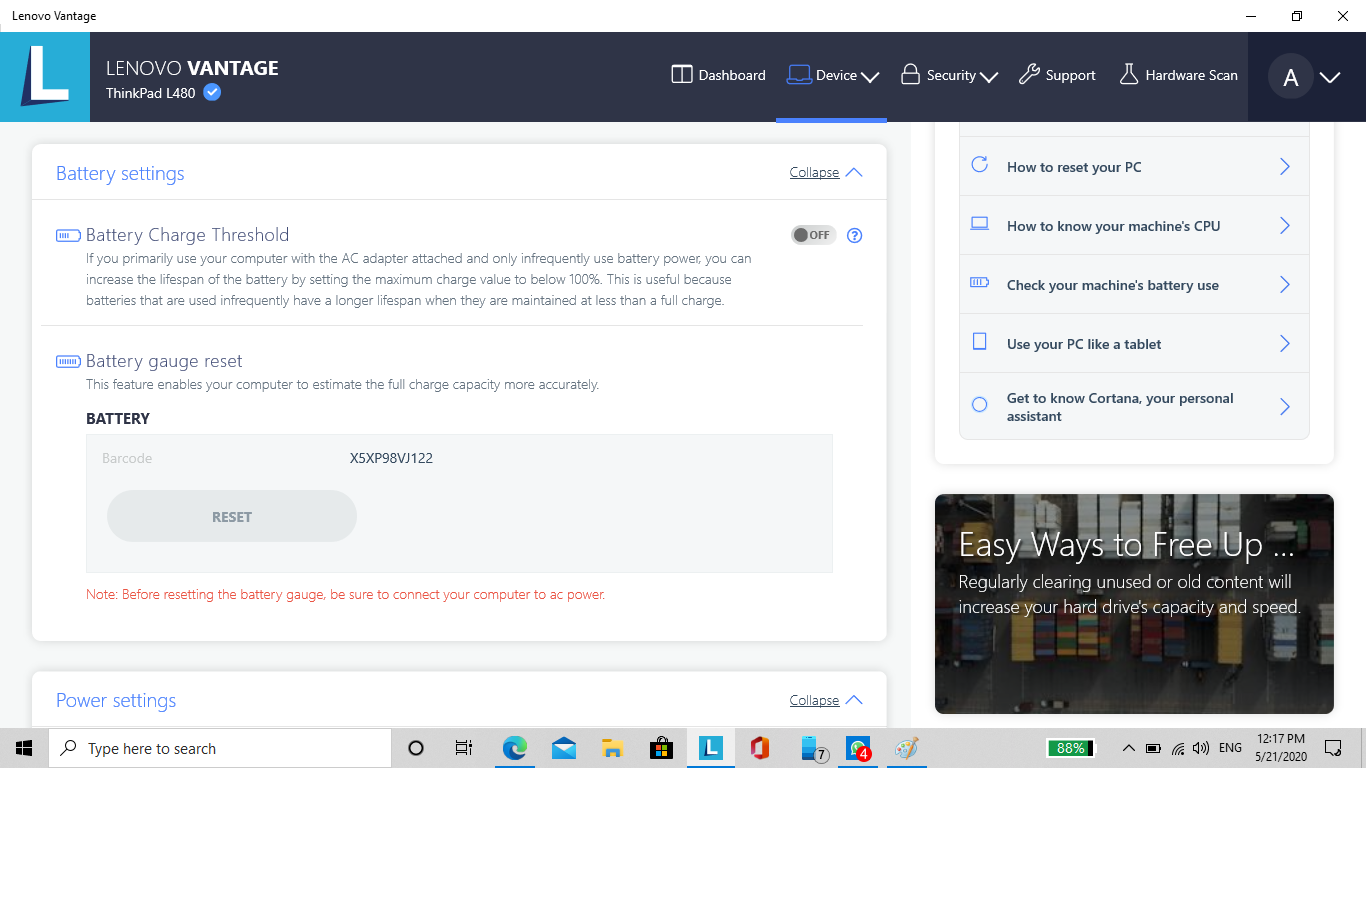Viewport: 1366px width, 907px height.
Task: Go to the Support page
Action: [x=1057, y=75]
